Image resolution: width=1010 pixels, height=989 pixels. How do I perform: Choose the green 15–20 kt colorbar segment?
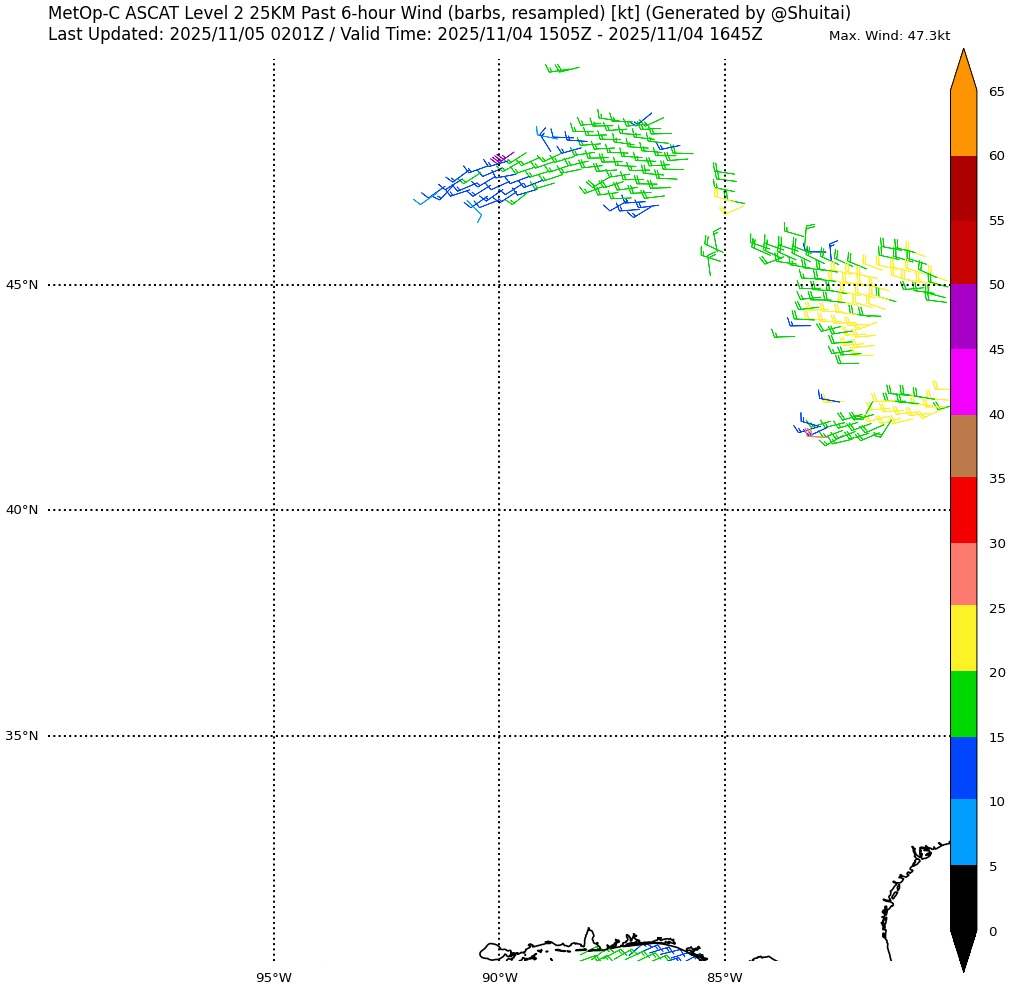click(963, 704)
